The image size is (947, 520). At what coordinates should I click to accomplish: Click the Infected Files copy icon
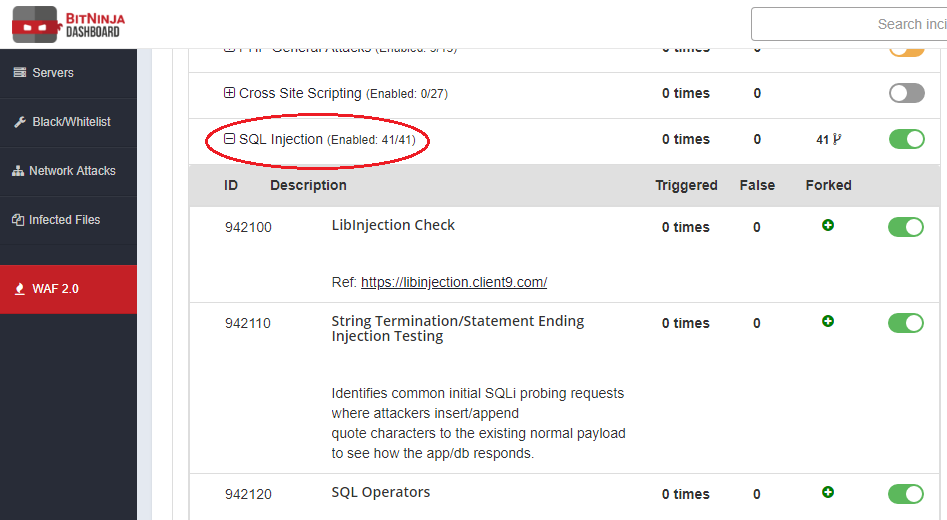pos(18,220)
